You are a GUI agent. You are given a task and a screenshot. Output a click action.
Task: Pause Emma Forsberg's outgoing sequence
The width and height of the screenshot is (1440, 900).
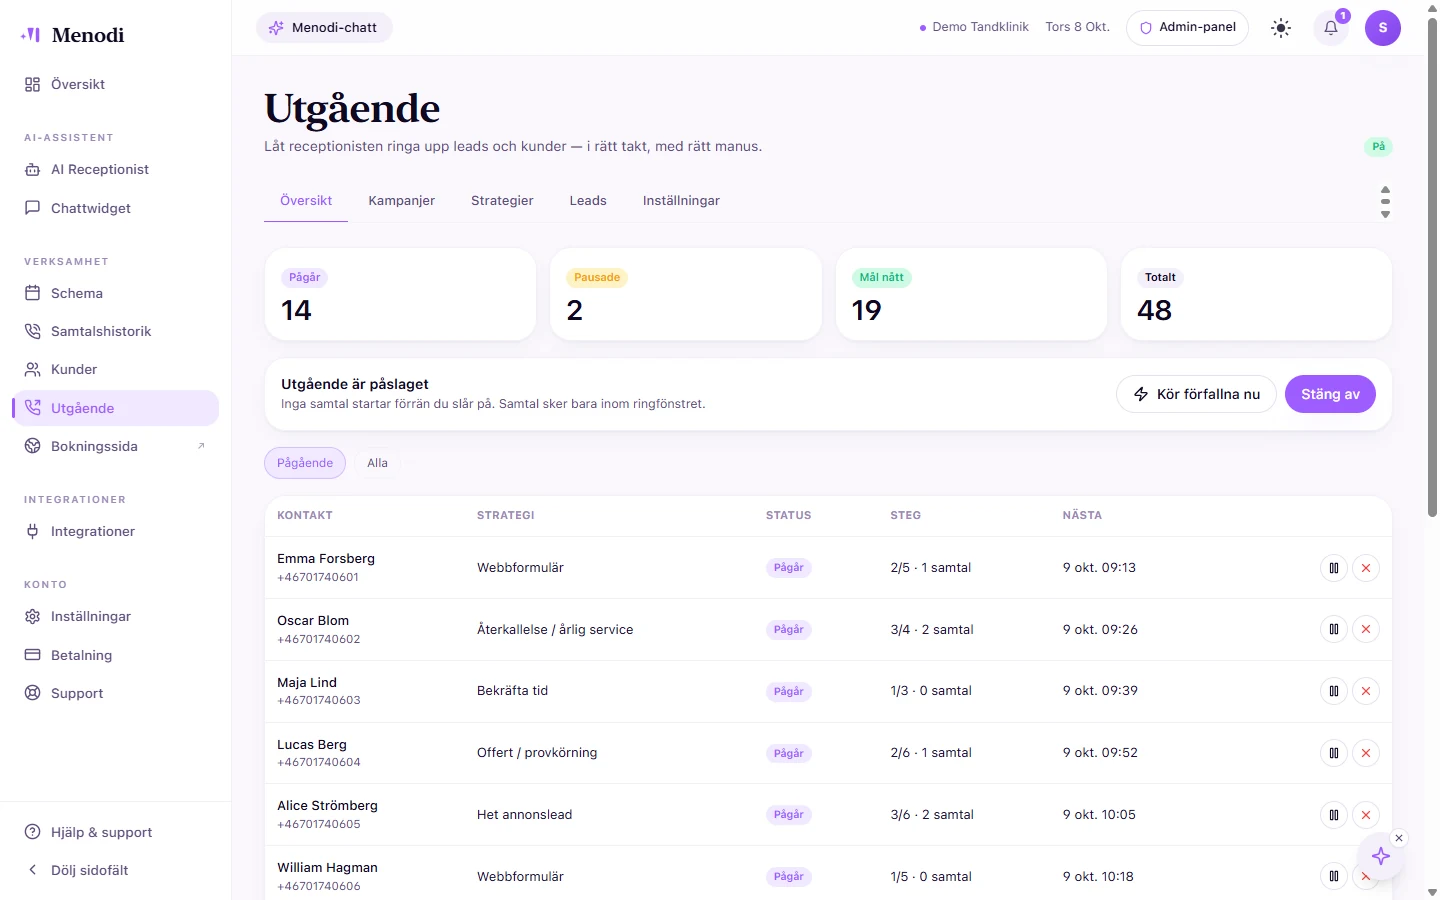tap(1334, 568)
